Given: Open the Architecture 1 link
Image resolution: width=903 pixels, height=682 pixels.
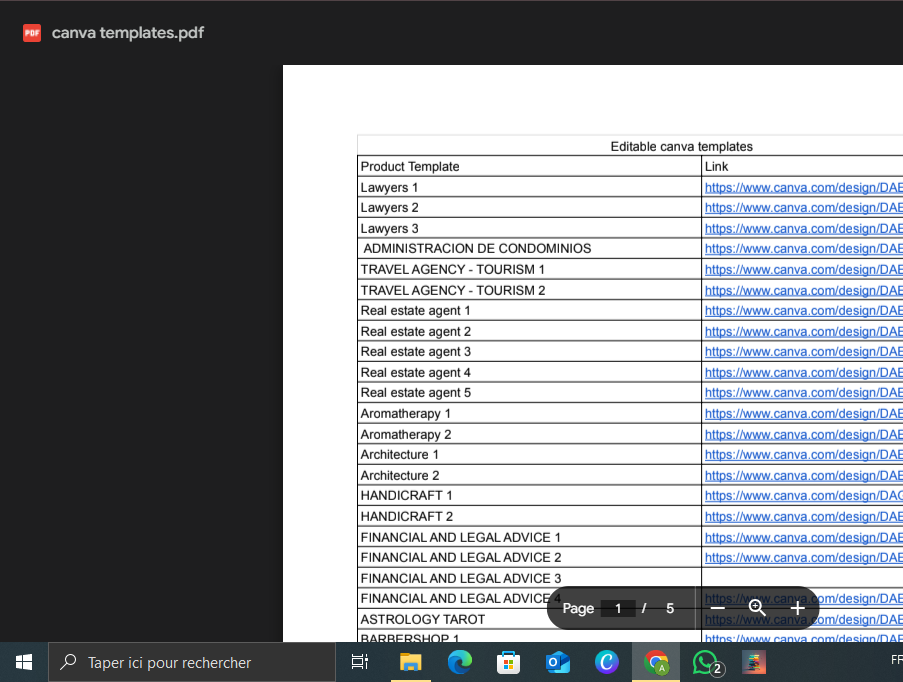Looking at the screenshot, I should click(804, 455).
